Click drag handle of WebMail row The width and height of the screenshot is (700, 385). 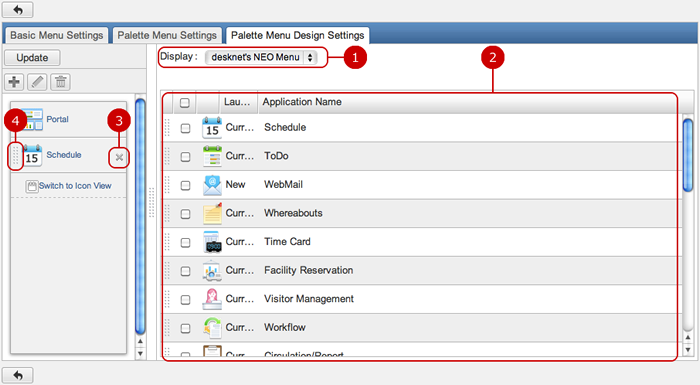pos(167,185)
